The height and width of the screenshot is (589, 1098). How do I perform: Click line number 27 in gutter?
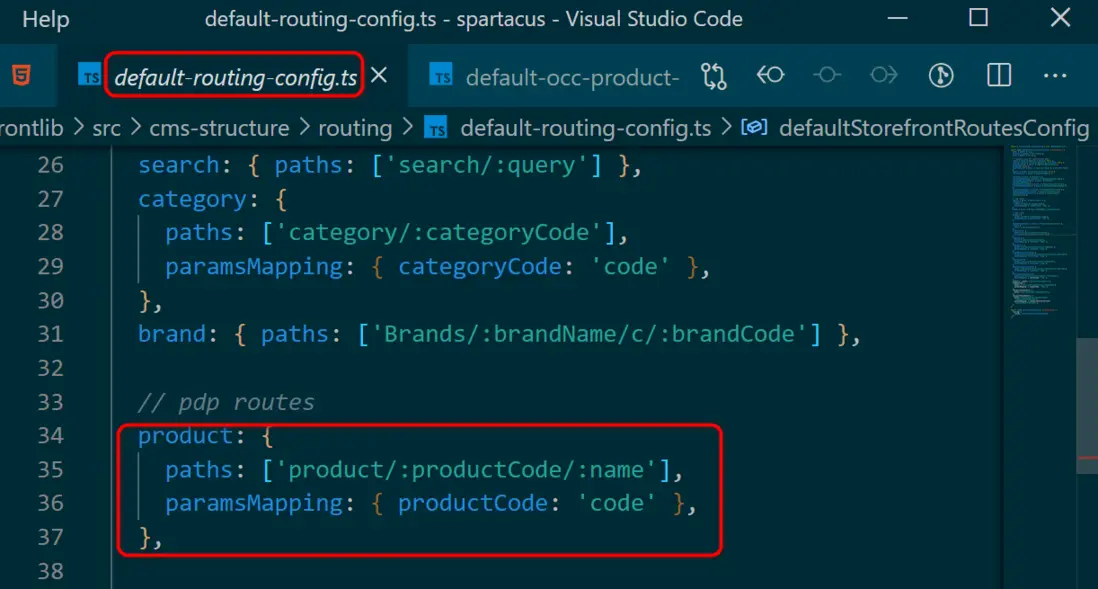click(x=50, y=199)
